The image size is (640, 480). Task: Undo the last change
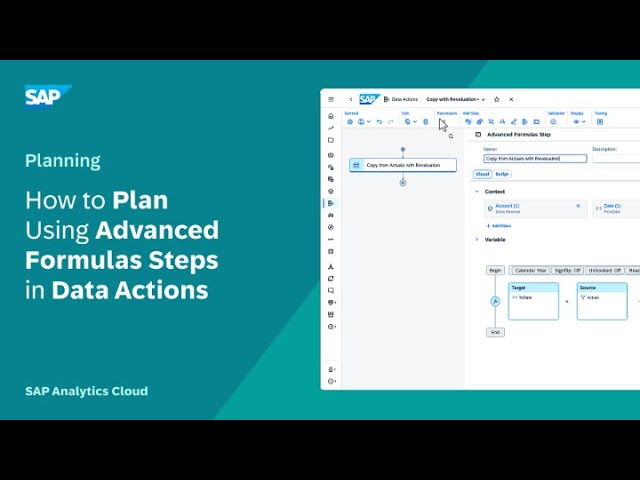(x=379, y=122)
